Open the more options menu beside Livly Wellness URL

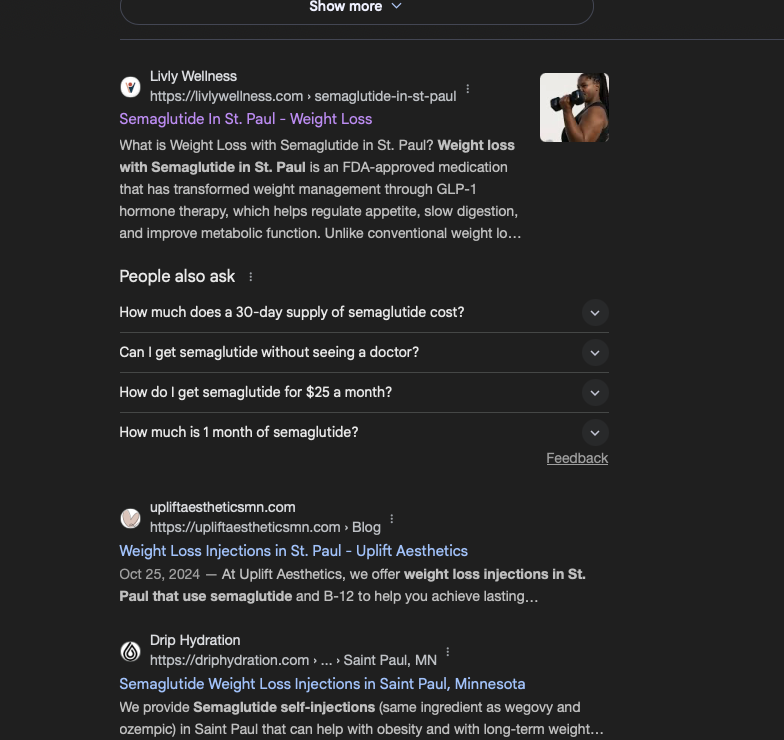(x=468, y=89)
